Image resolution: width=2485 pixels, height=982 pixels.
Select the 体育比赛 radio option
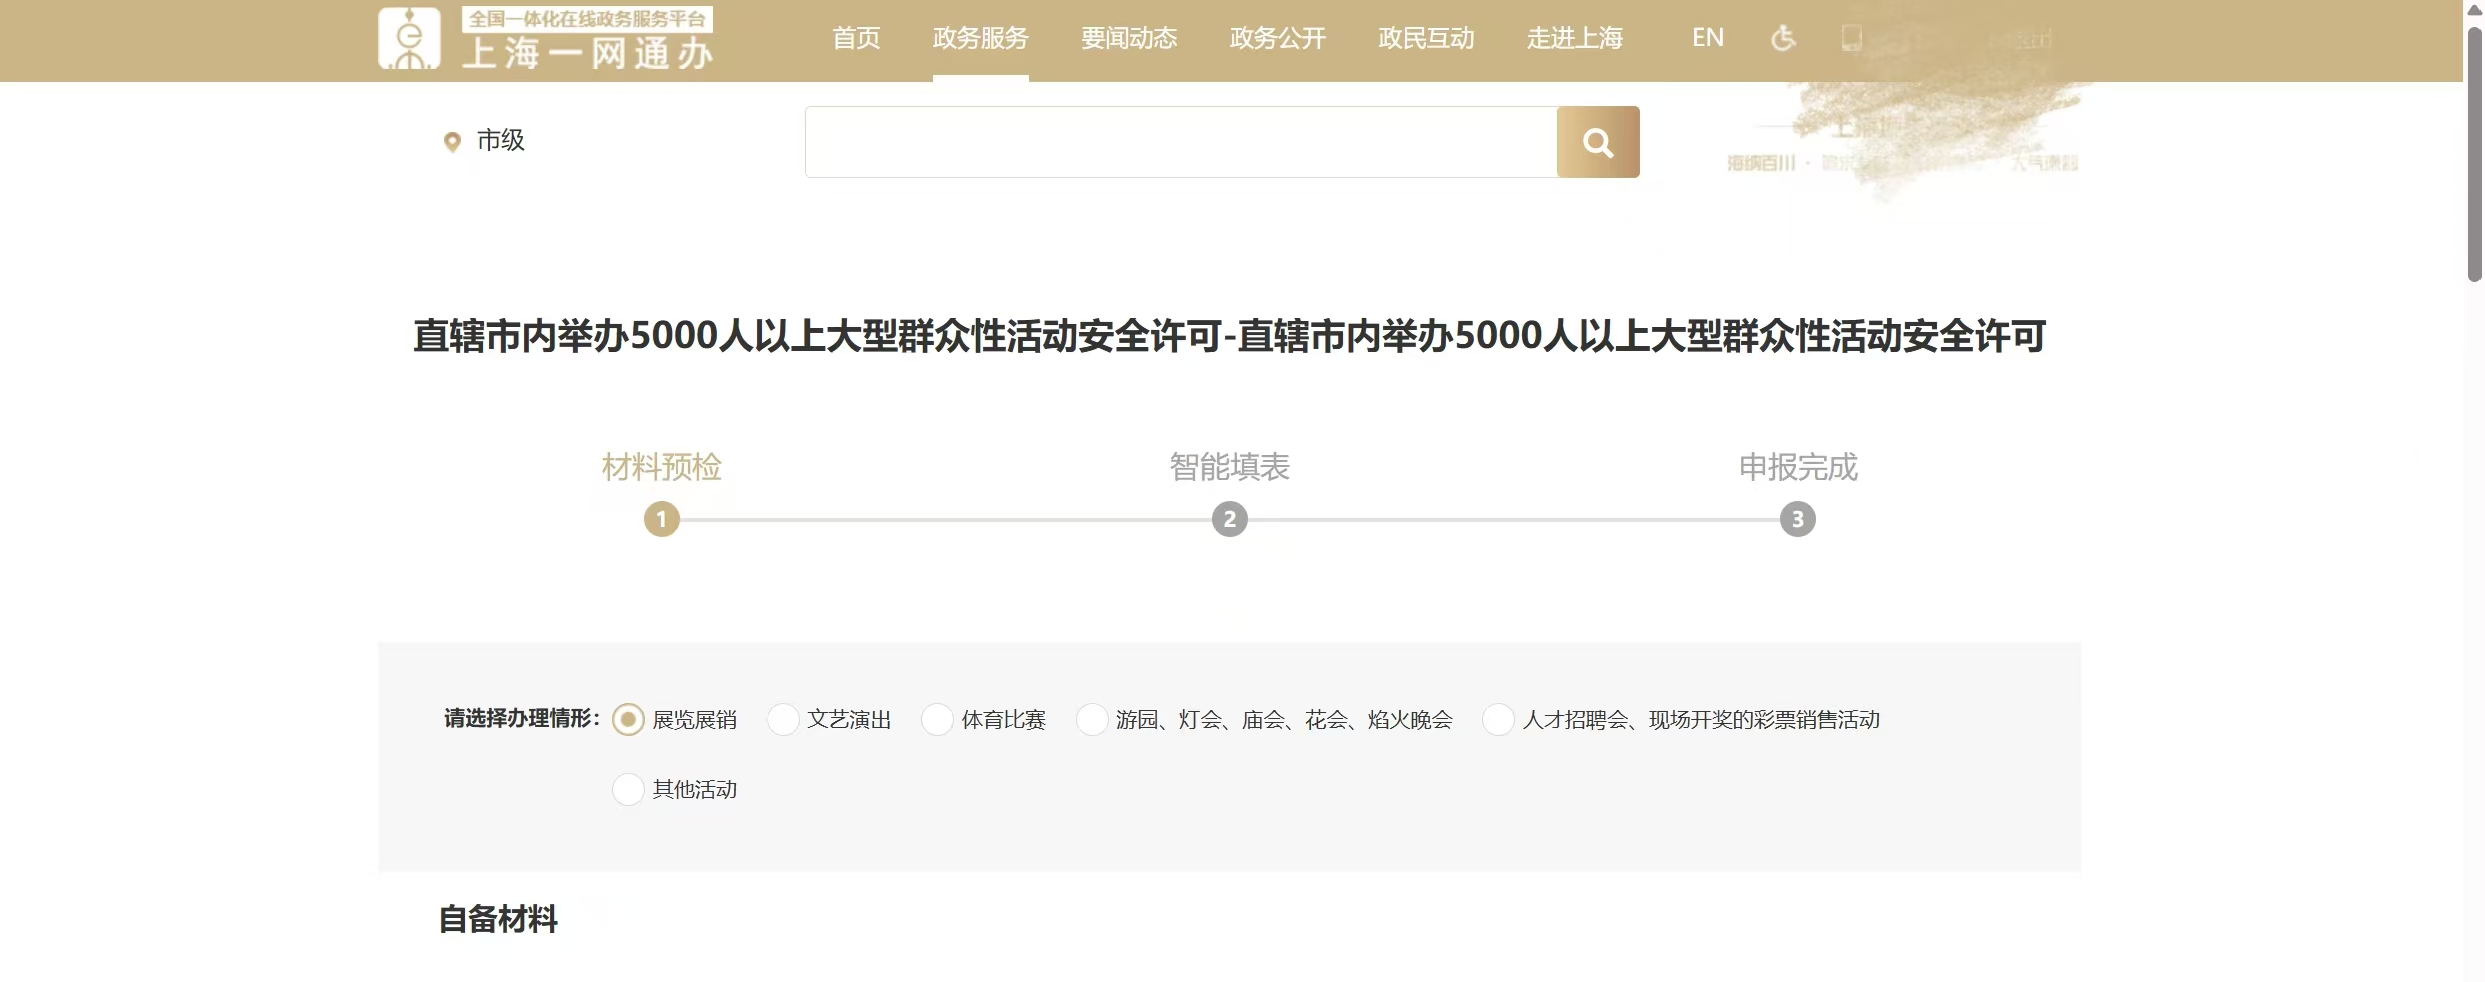(x=937, y=720)
